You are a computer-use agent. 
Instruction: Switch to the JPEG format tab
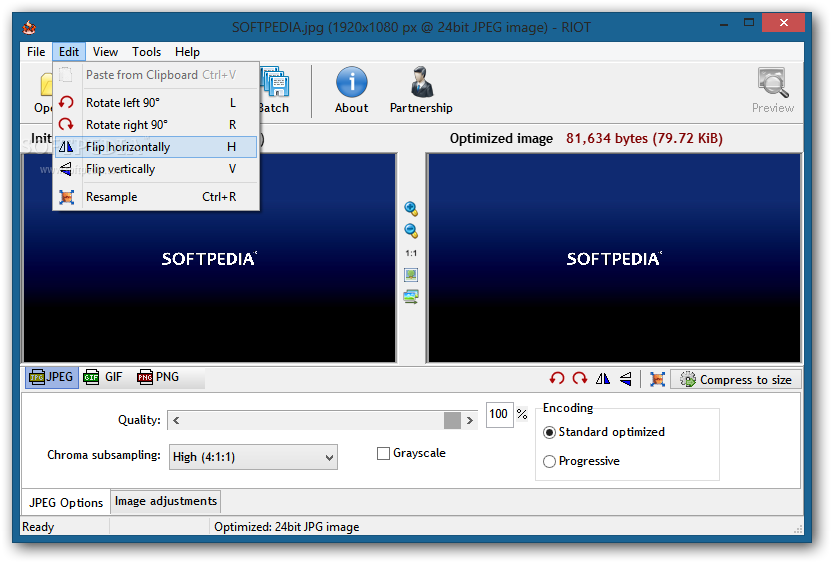coord(51,377)
